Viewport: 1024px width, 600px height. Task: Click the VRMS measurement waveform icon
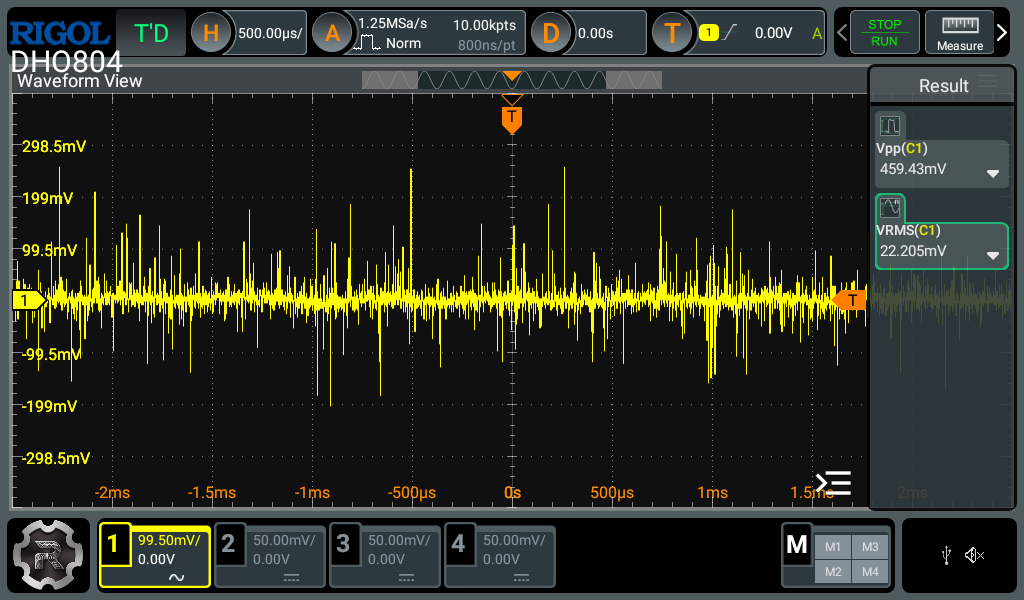tap(890, 208)
